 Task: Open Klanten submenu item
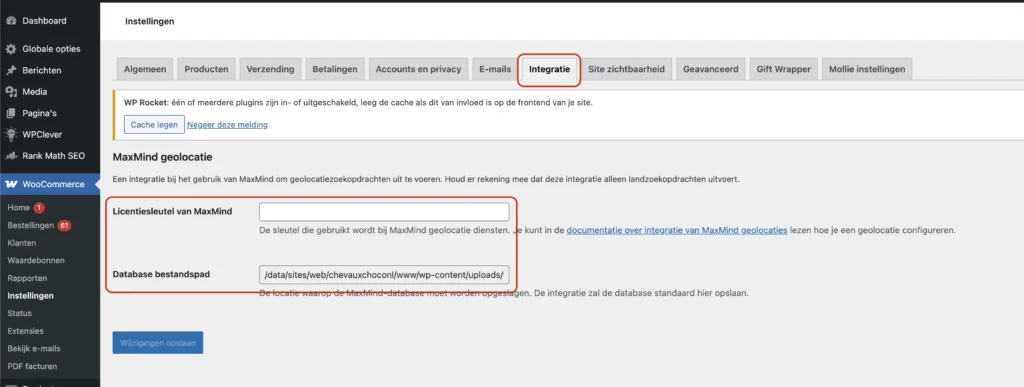pos(22,243)
